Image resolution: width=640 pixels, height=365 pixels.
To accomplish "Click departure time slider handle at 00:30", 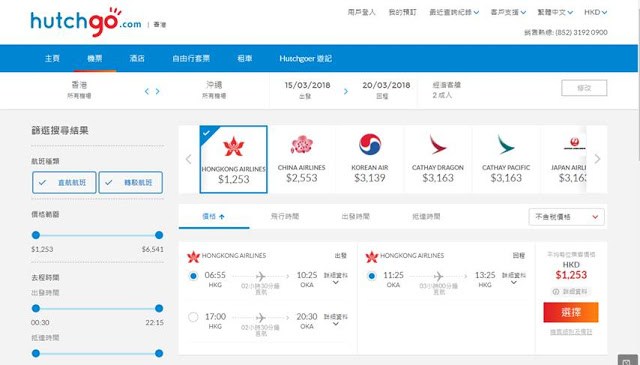I will click(x=36, y=308).
